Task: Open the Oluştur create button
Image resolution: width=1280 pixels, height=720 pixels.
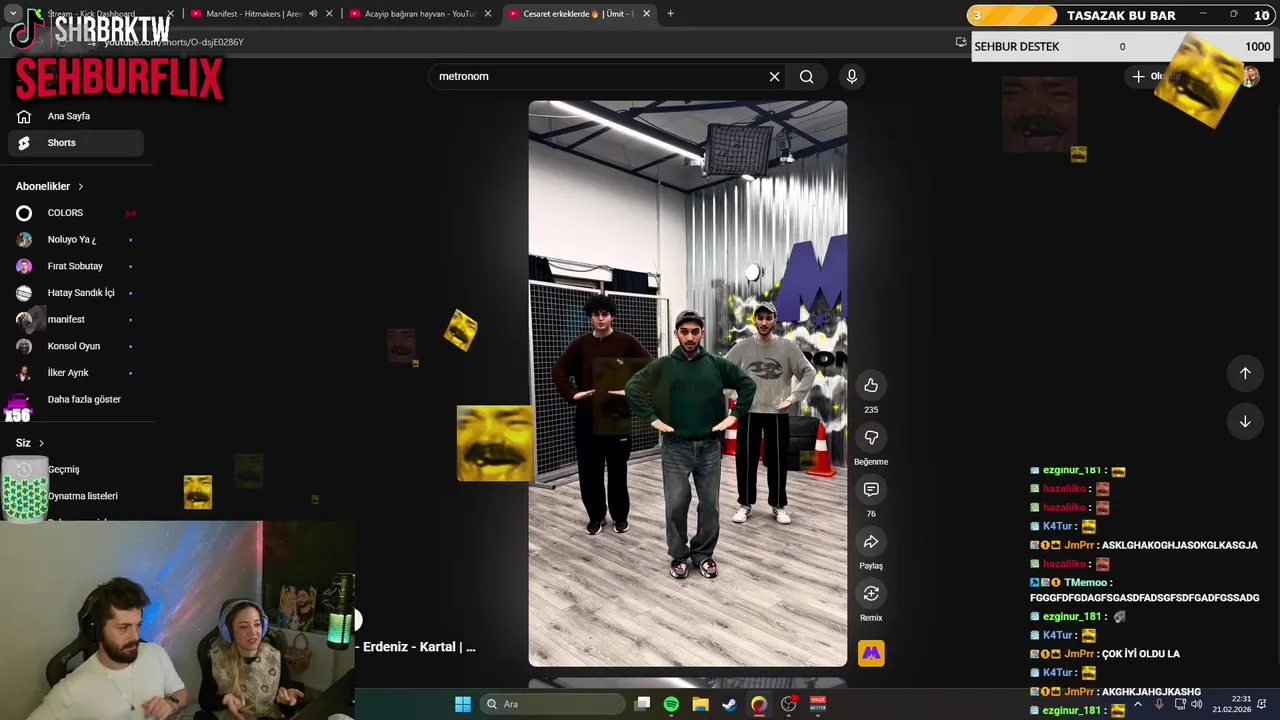Action: [1156, 76]
